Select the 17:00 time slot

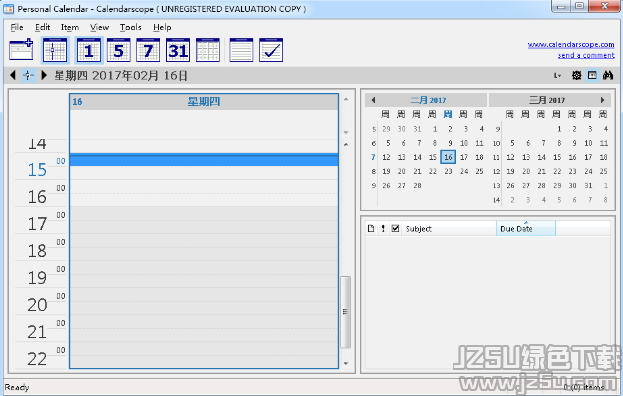(204, 213)
